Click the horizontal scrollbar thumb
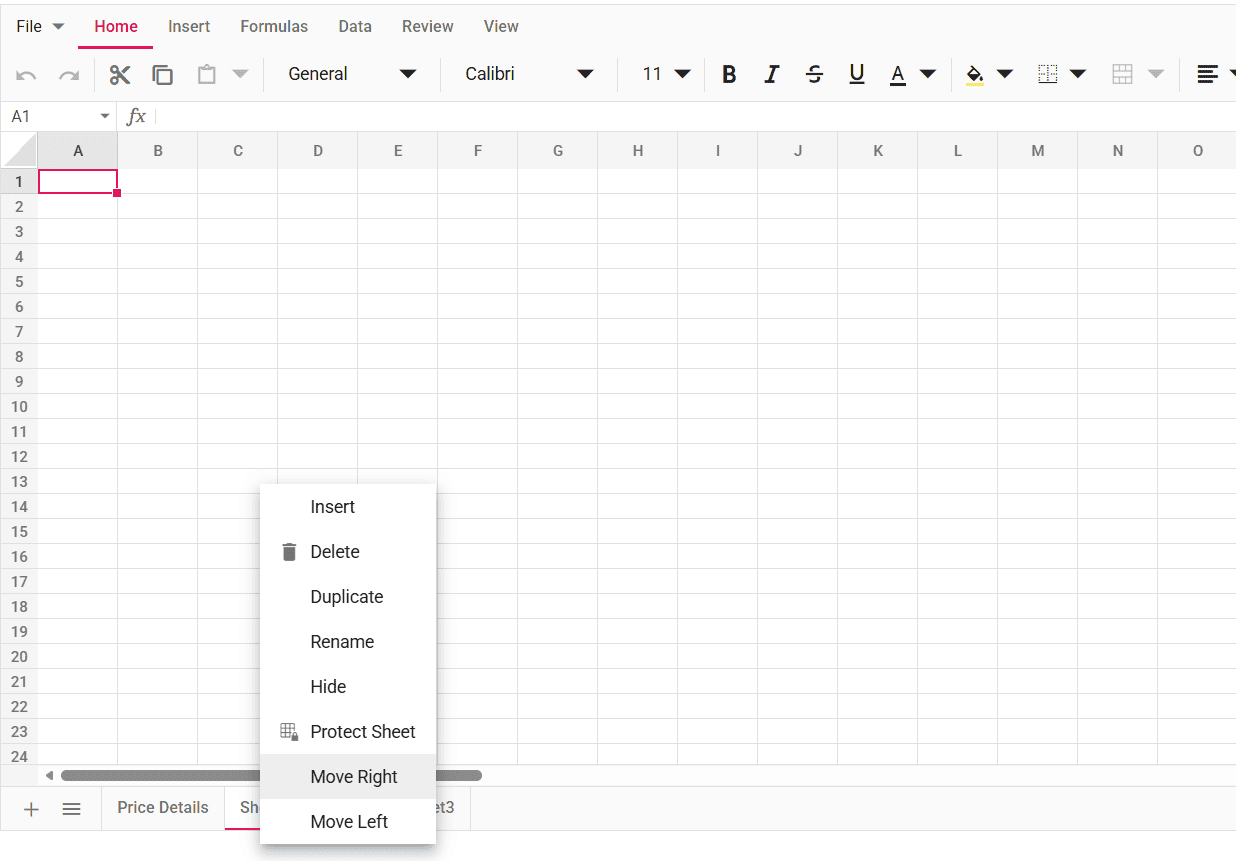Viewport: 1236px width, 861px height. 271,776
